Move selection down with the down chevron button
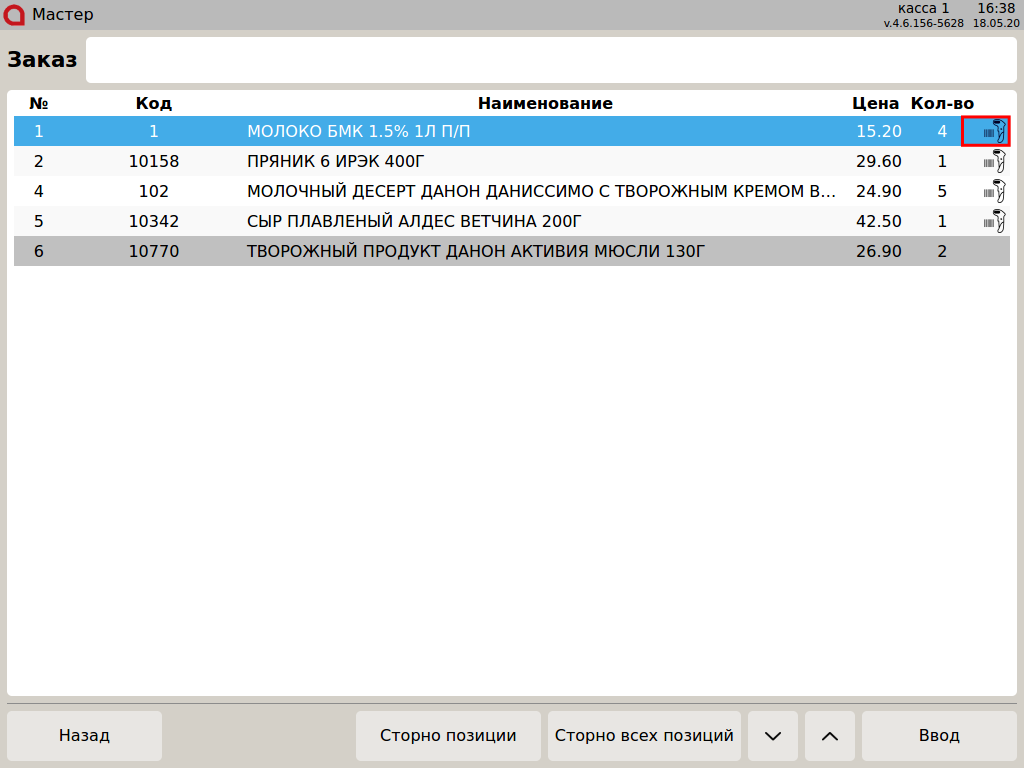Image resolution: width=1024 pixels, height=768 pixels. tap(772, 736)
